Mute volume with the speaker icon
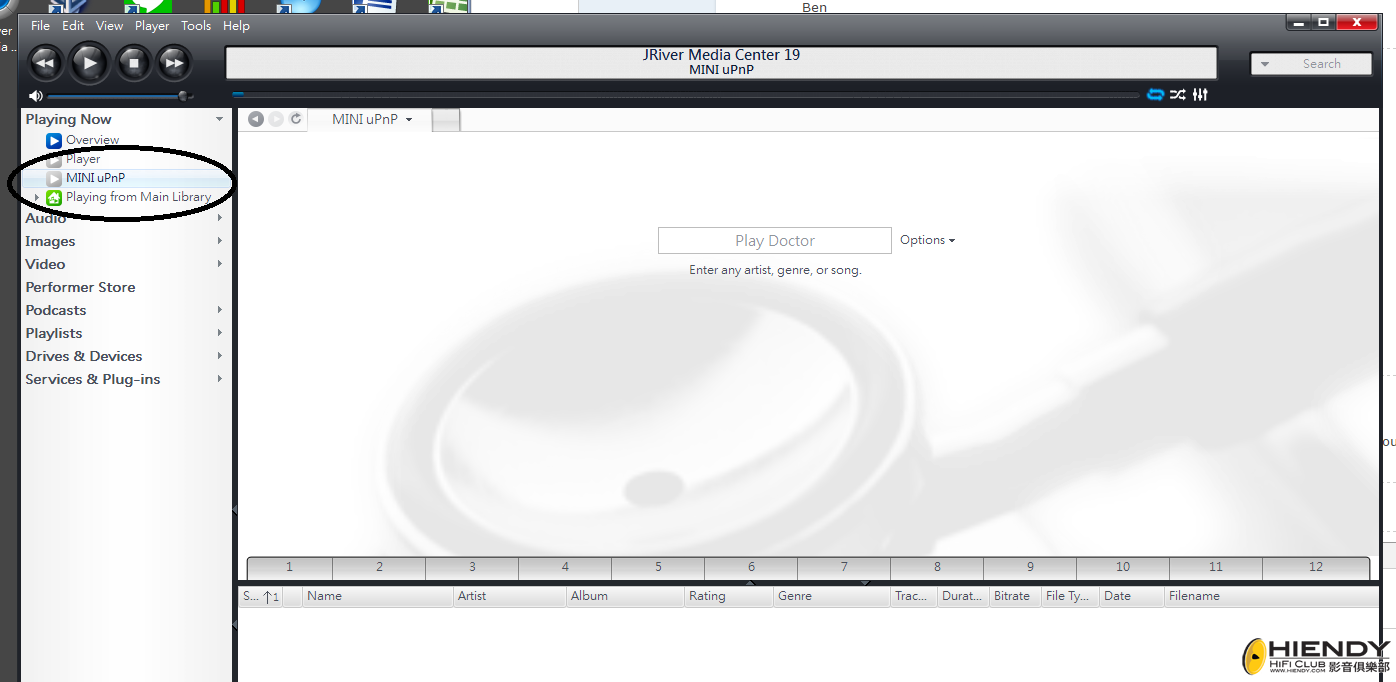Screen dimensions: 1396x682 (36, 96)
